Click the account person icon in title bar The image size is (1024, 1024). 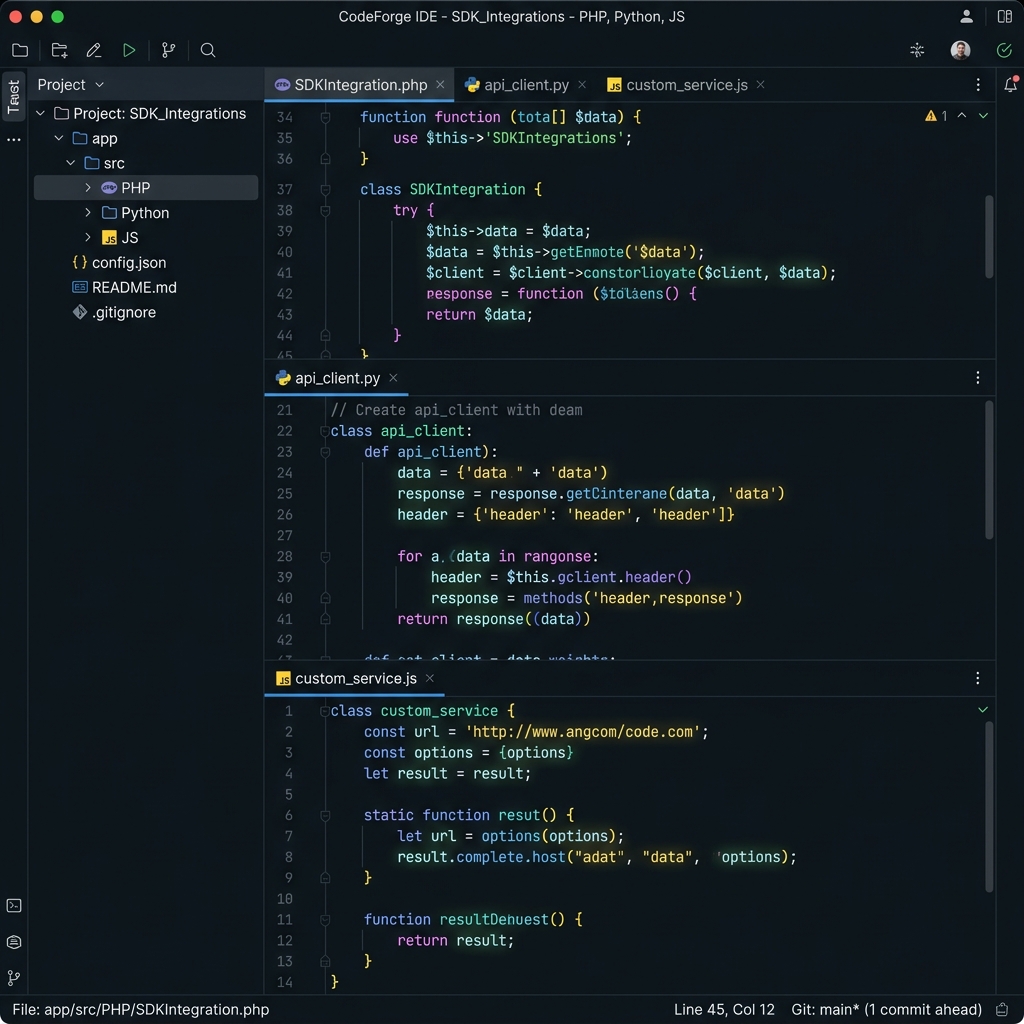coord(966,16)
